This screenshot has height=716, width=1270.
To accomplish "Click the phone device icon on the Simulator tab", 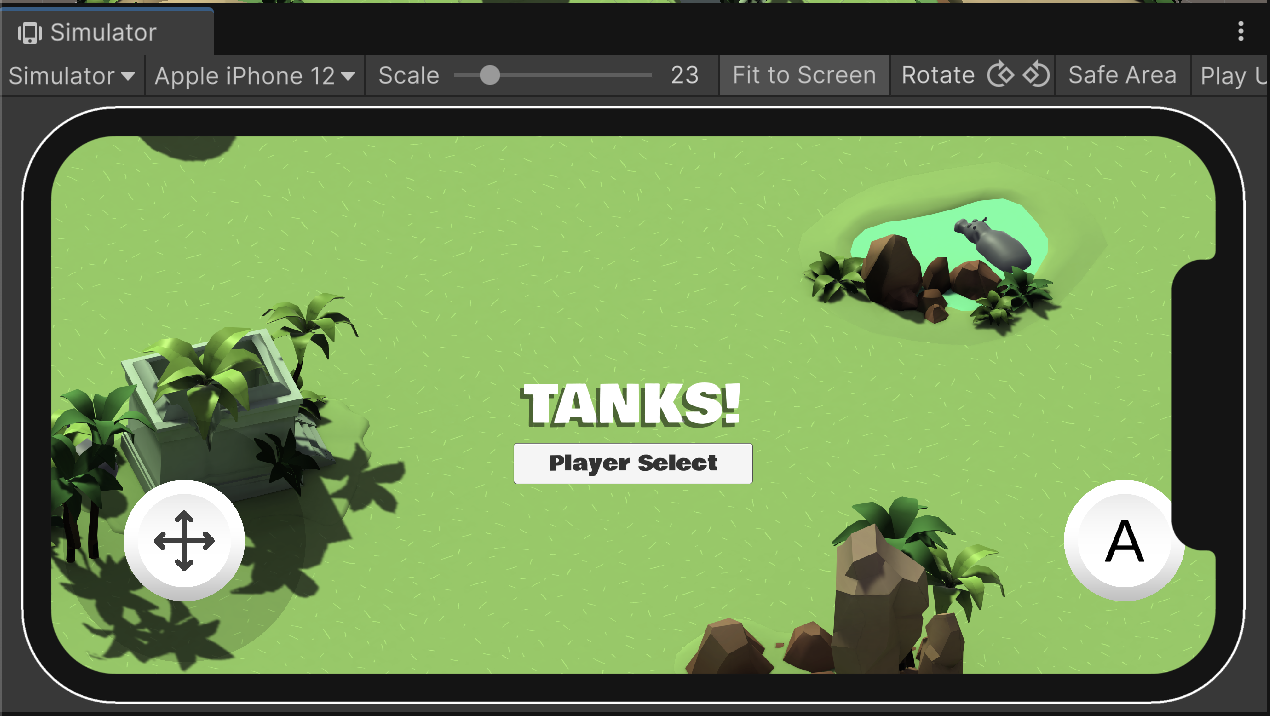I will coord(30,31).
